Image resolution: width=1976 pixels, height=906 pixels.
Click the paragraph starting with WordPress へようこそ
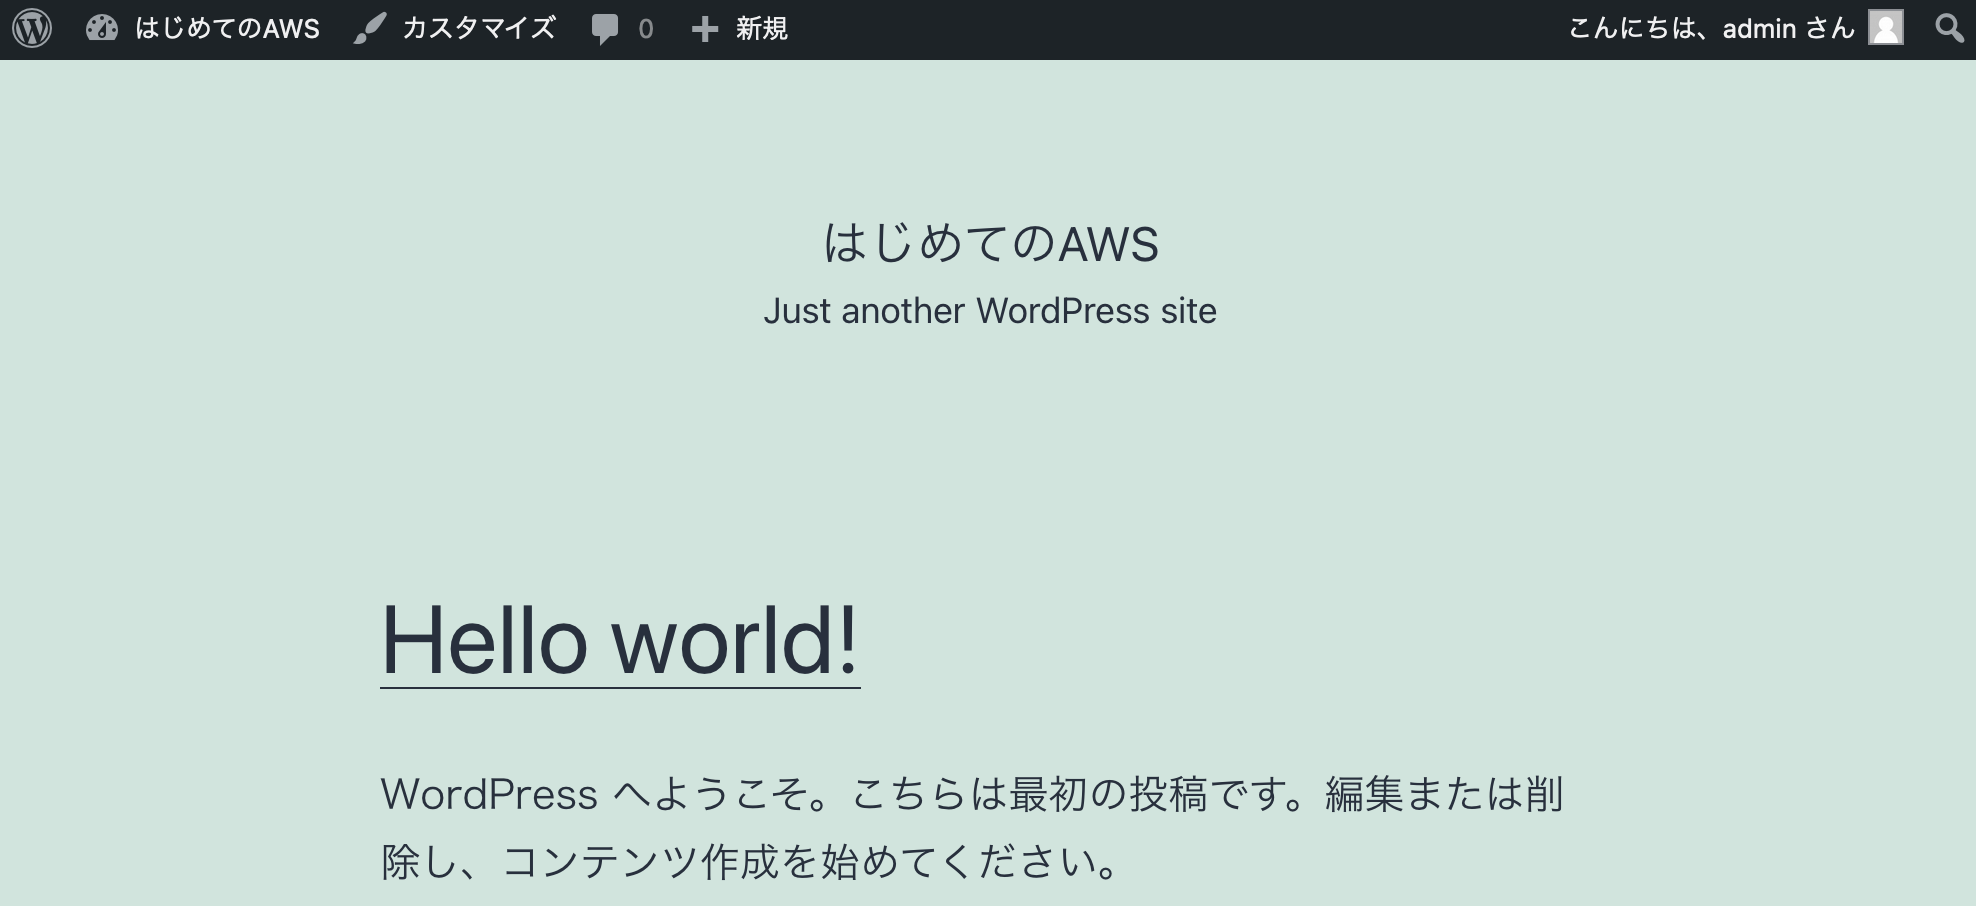(972, 827)
